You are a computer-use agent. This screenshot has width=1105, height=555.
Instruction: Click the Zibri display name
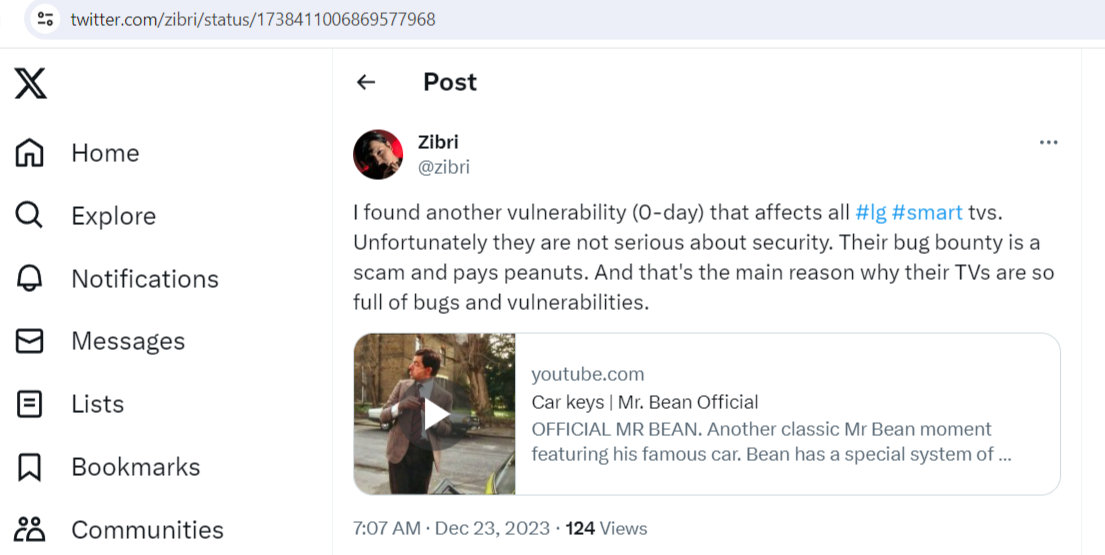click(x=438, y=142)
